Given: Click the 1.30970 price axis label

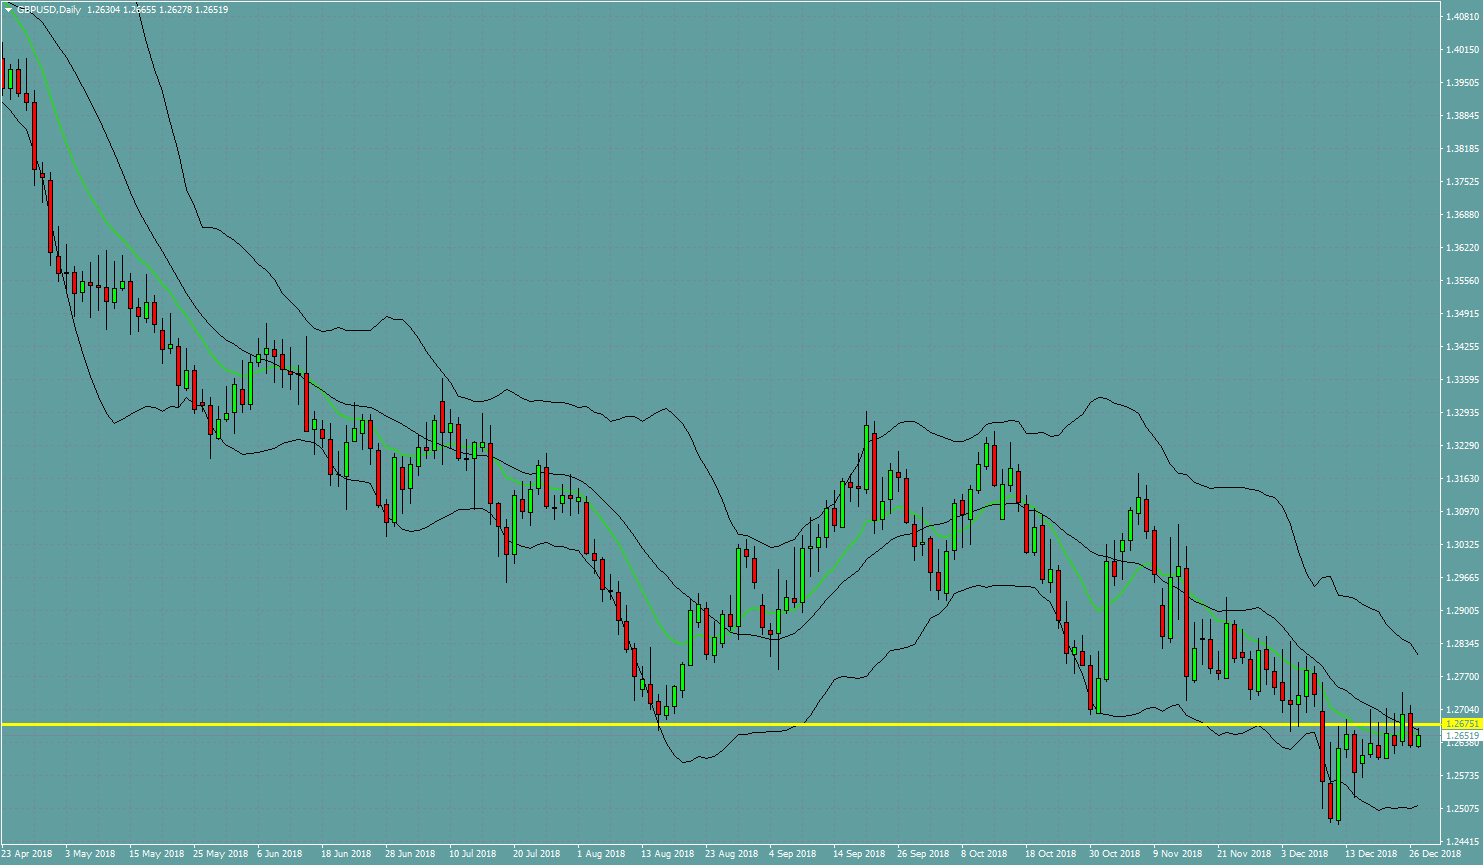Looking at the screenshot, I should point(1461,511).
